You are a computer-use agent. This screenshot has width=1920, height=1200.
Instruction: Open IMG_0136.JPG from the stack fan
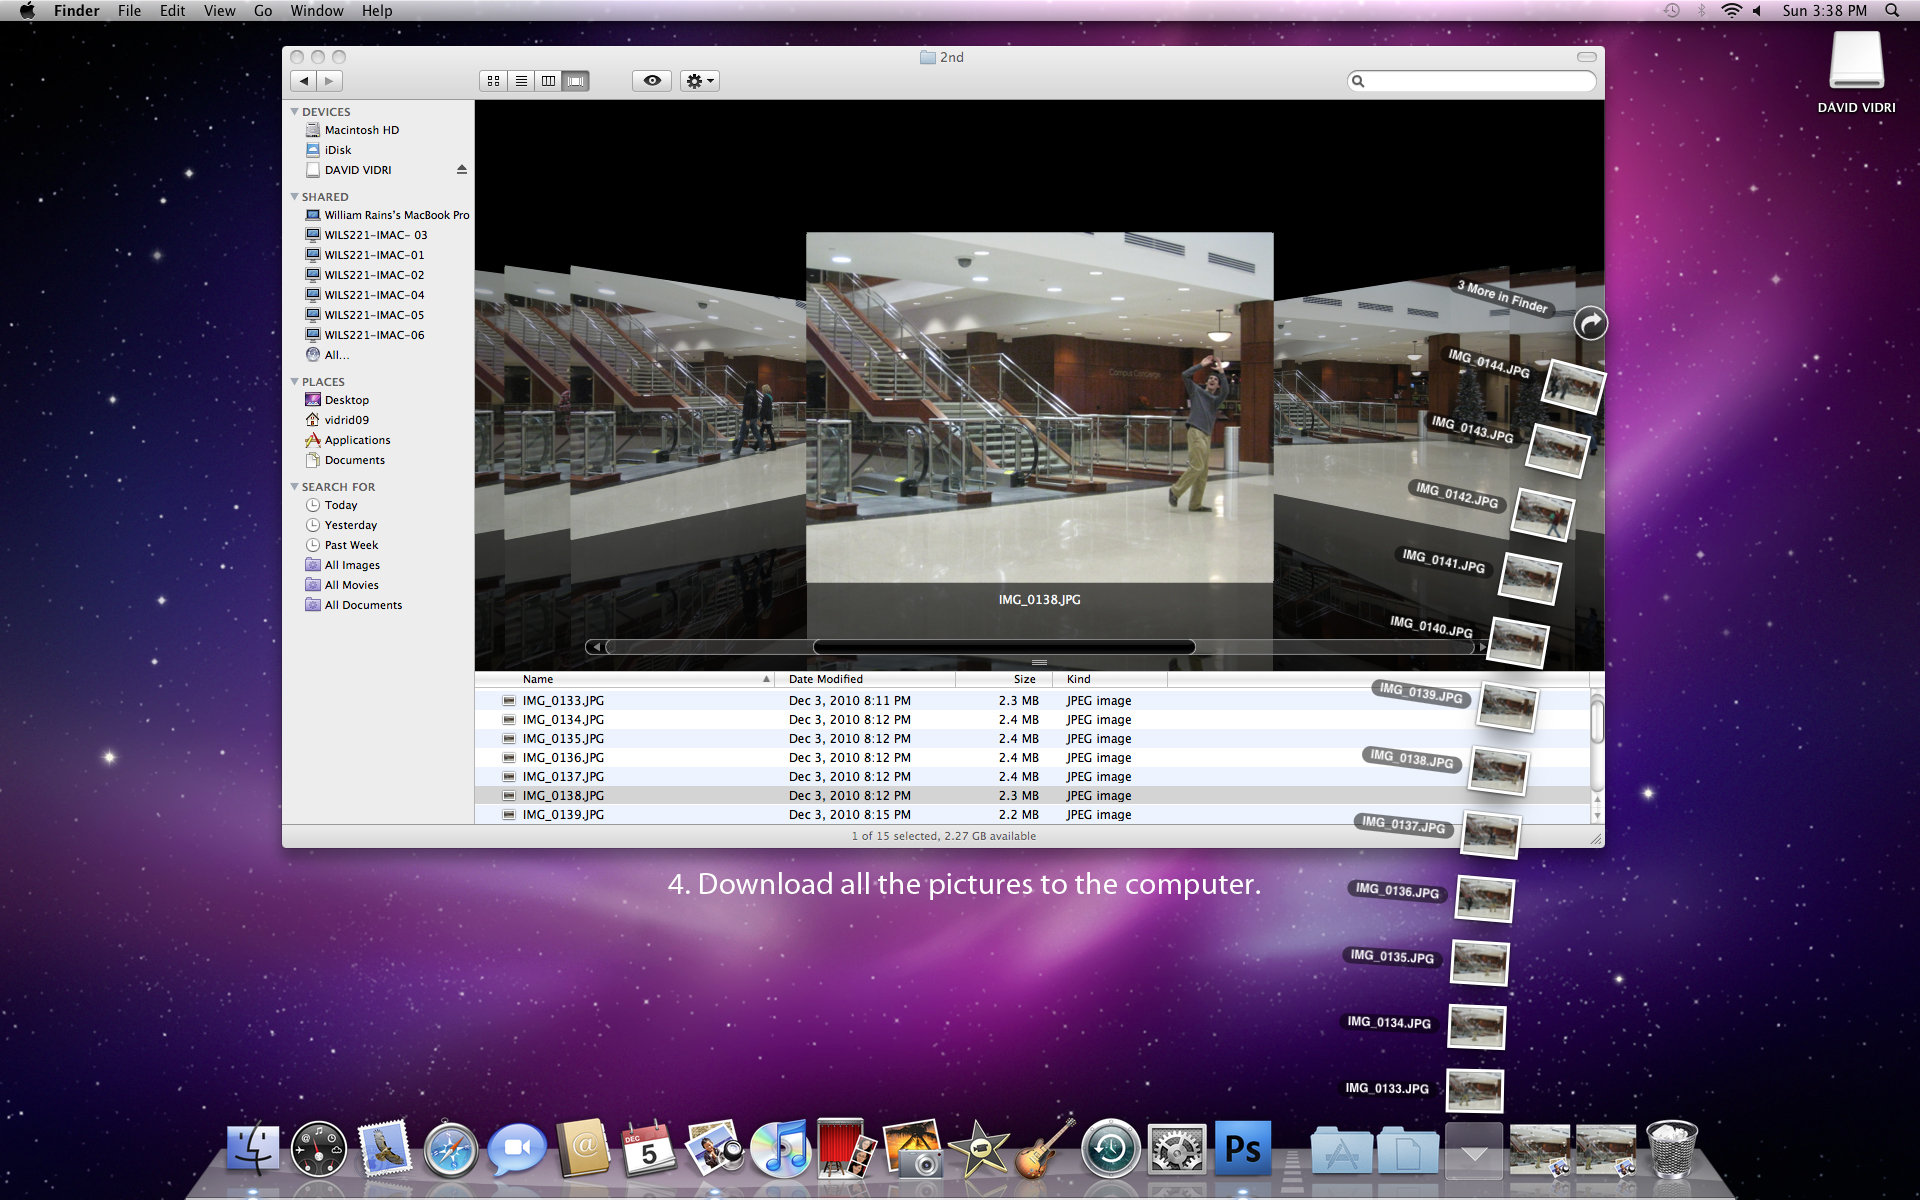1484,898
